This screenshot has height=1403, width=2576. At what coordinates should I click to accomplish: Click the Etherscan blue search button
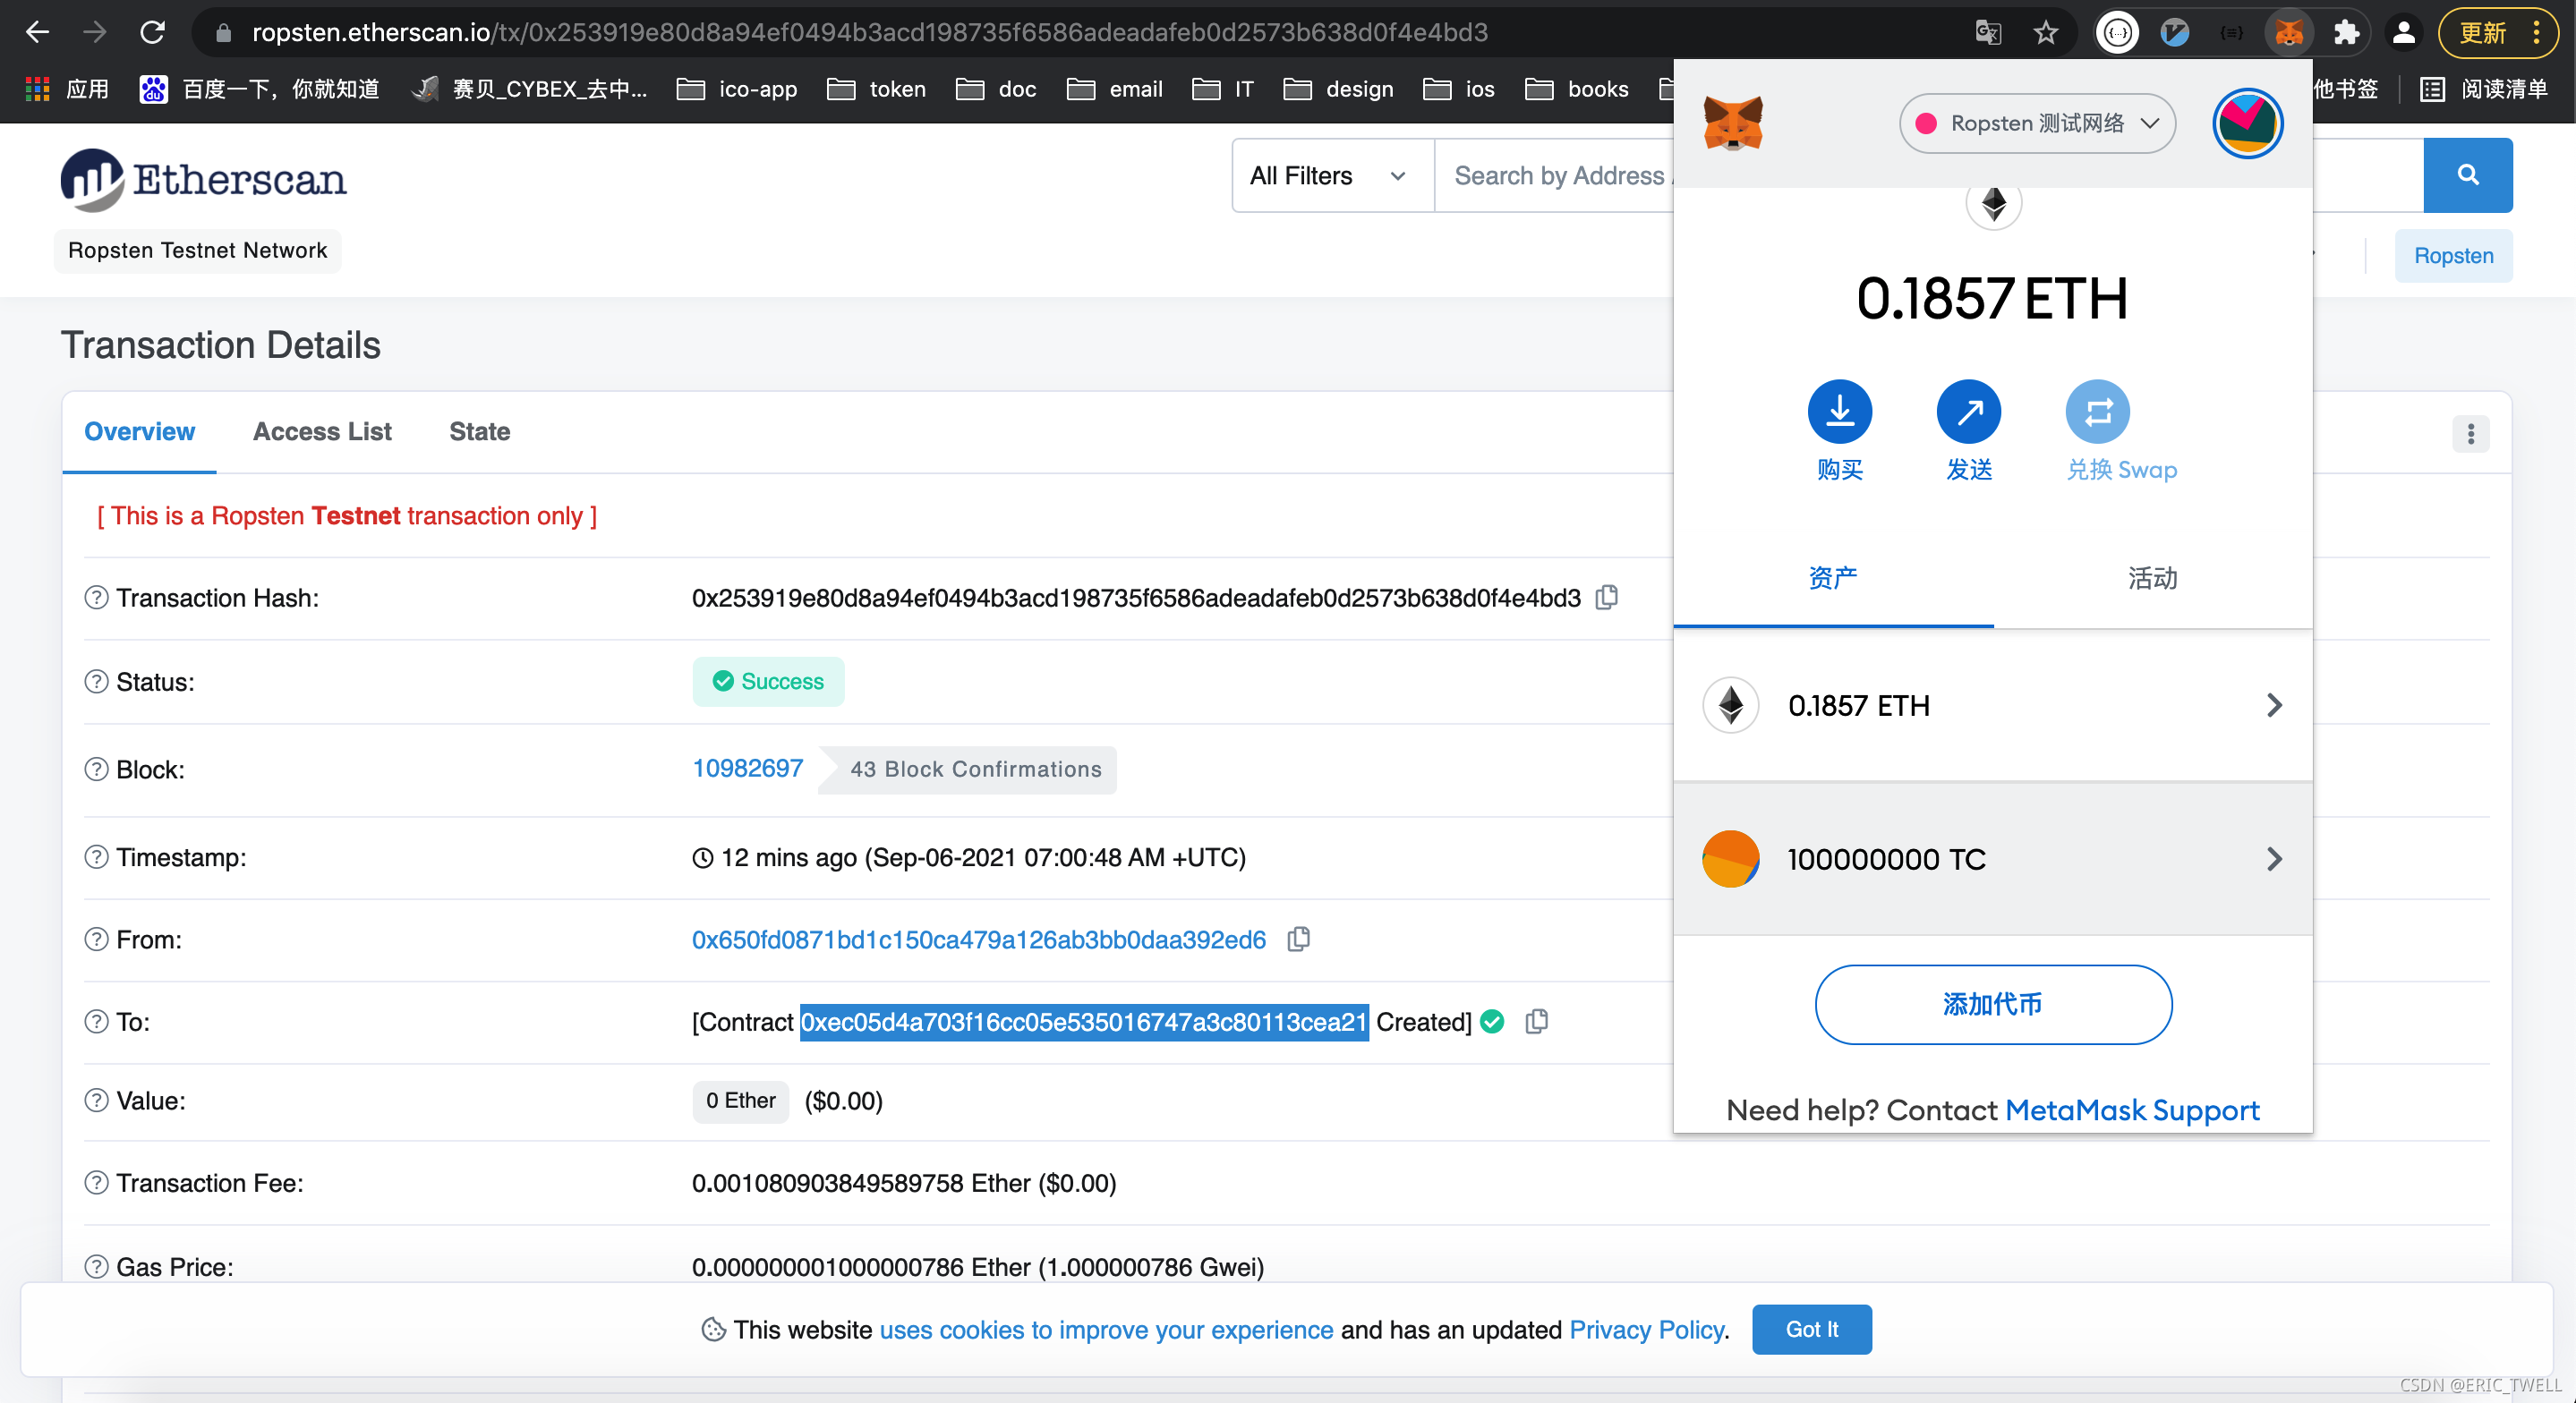[x=2467, y=175]
